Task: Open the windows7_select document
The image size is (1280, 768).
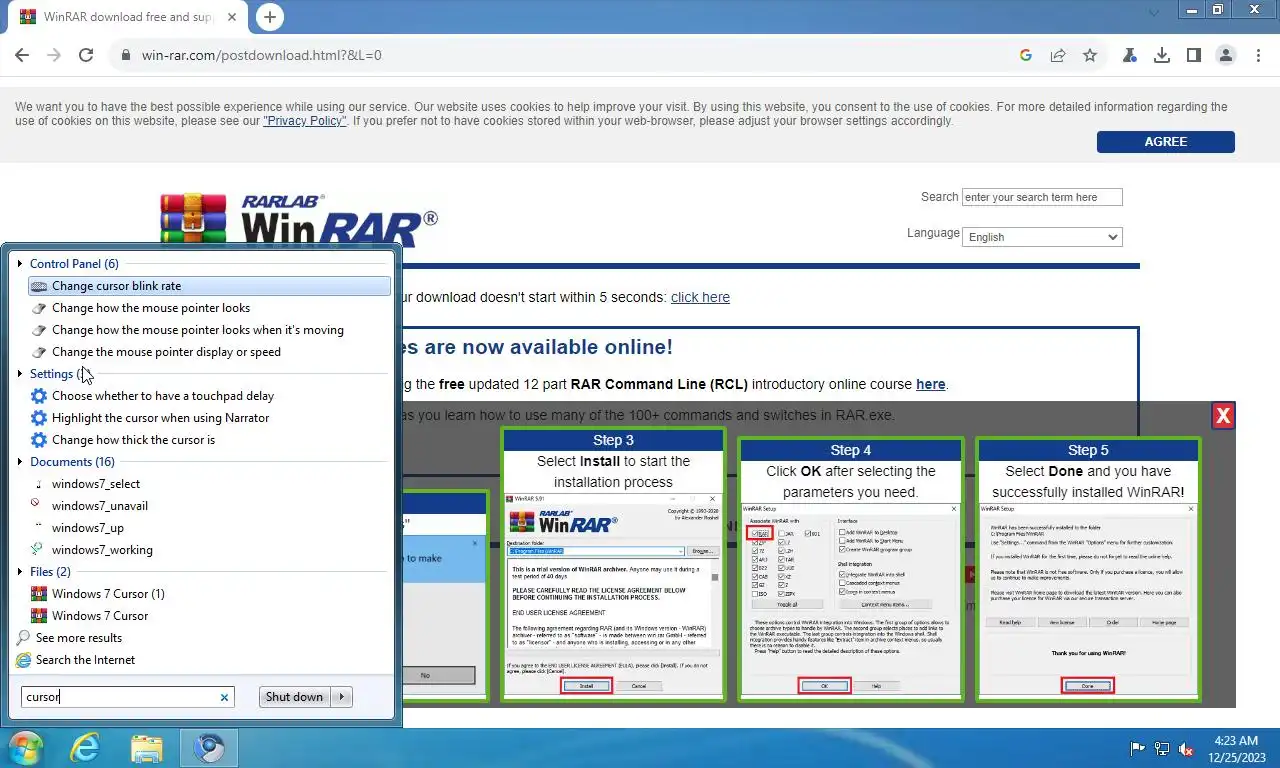Action: (209, 484)
